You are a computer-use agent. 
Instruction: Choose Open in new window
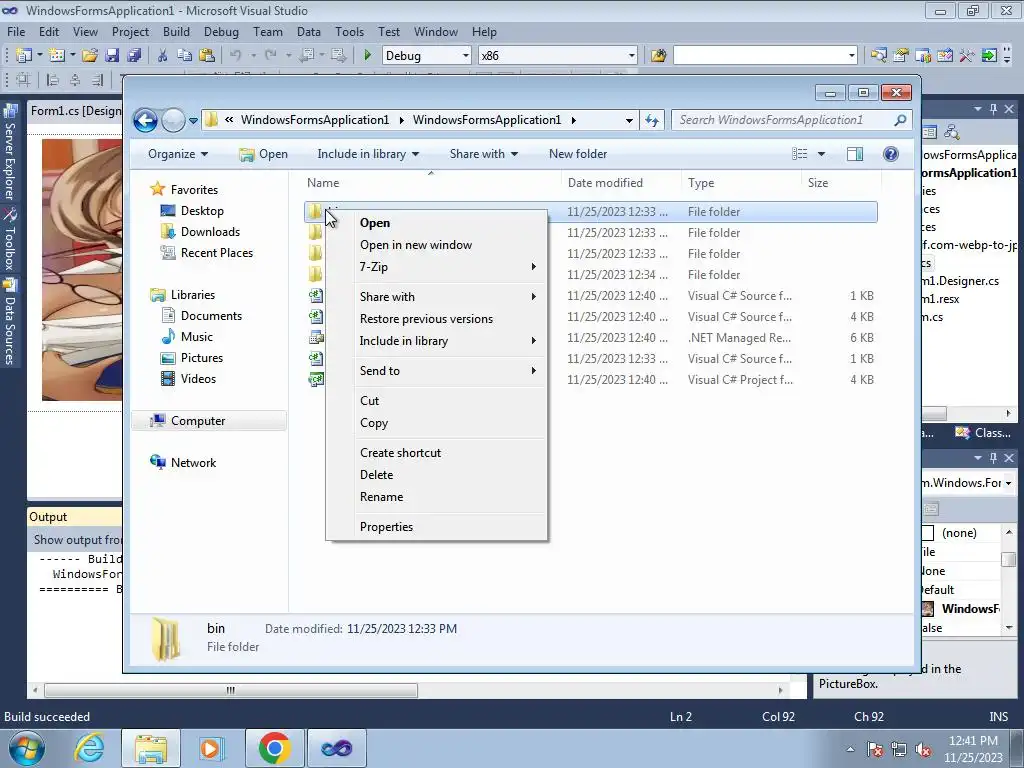click(436, 245)
